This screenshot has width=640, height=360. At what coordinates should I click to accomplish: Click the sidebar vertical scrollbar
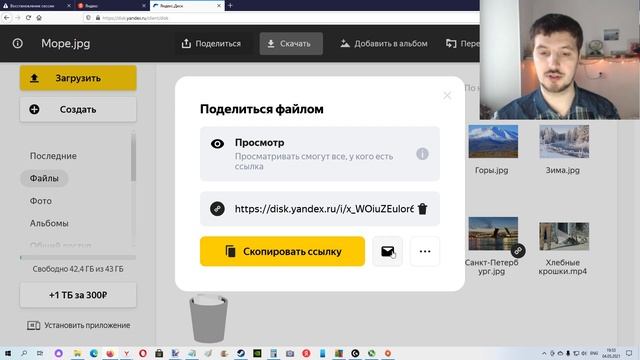click(x=133, y=158)
